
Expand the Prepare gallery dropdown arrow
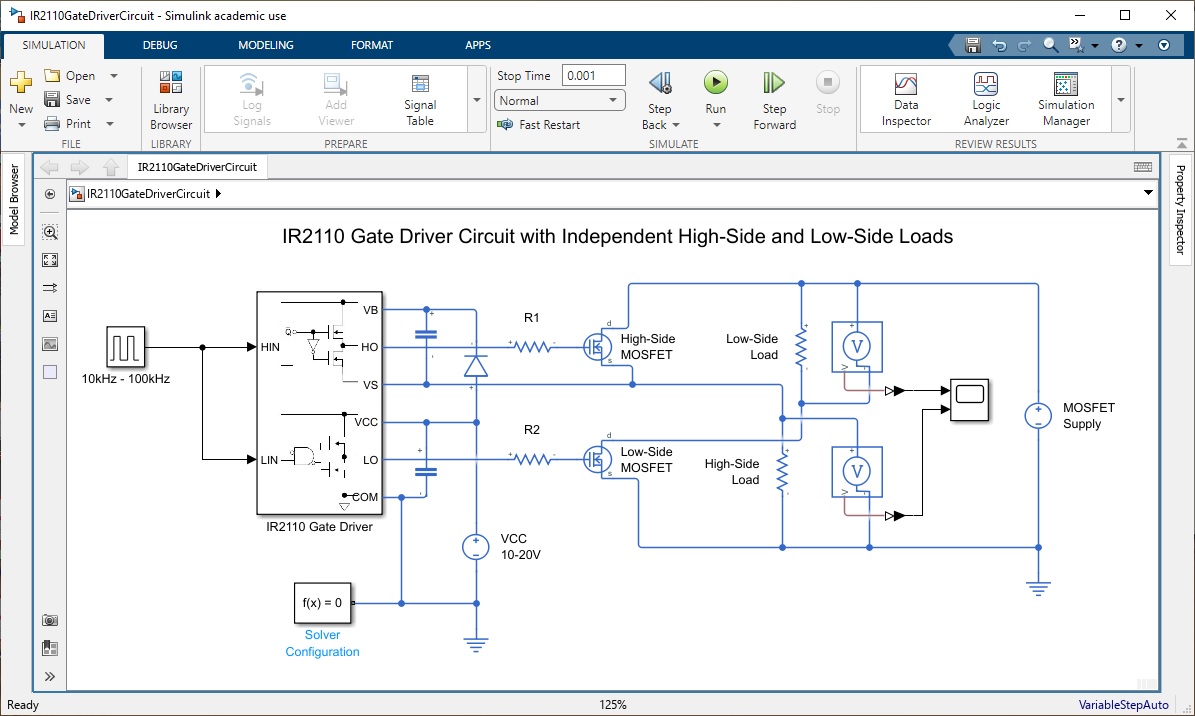476,100
